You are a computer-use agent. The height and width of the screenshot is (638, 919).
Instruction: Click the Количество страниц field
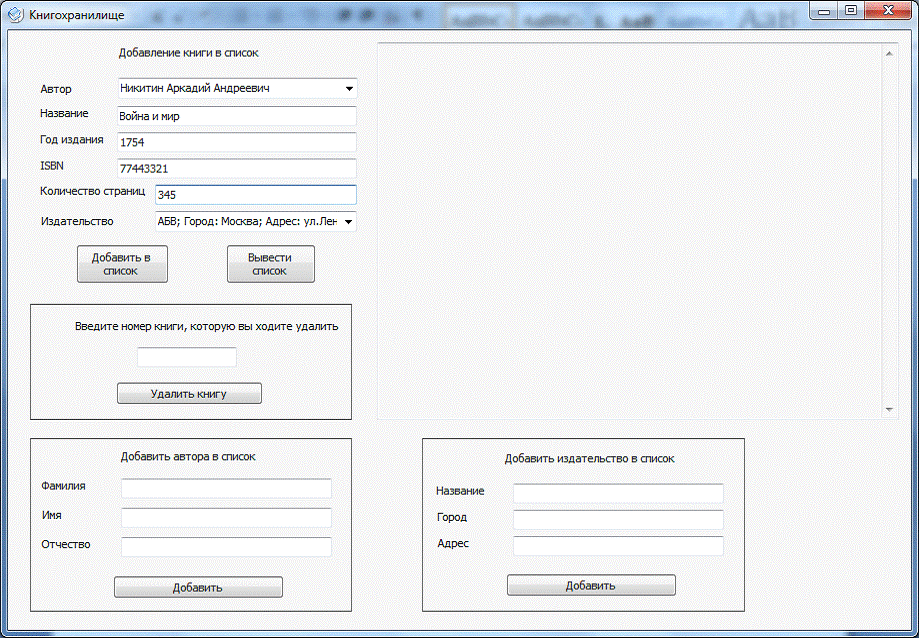tap(255, 195)
